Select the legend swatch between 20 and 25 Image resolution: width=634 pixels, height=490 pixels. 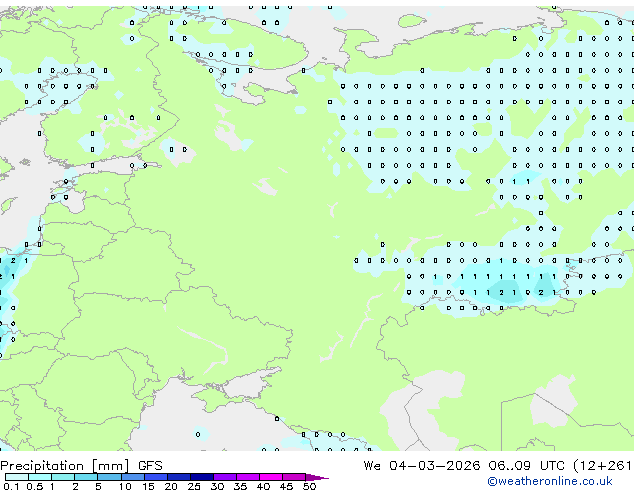point(179,477)
